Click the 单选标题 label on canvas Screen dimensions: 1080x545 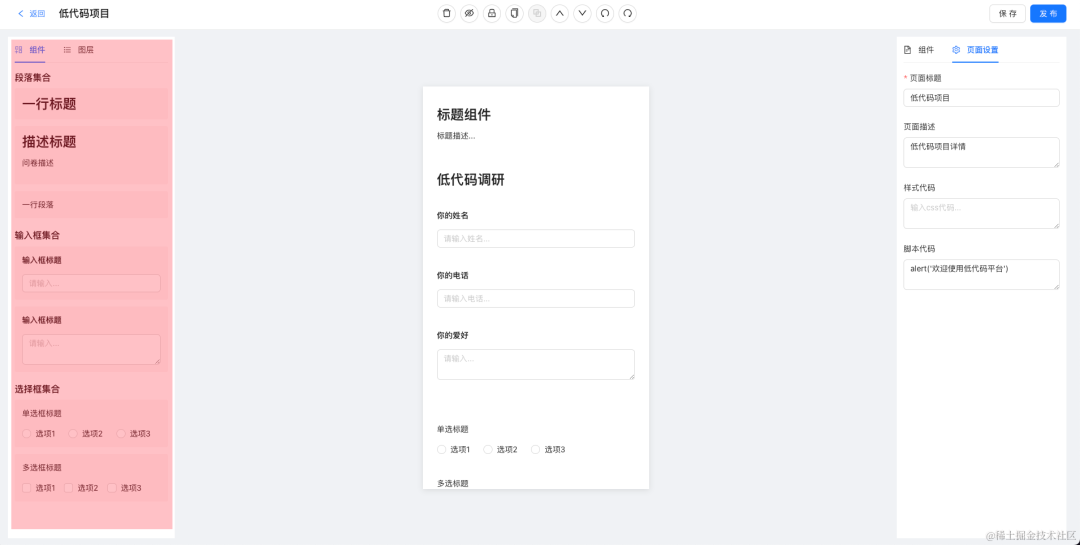(453, 429)
